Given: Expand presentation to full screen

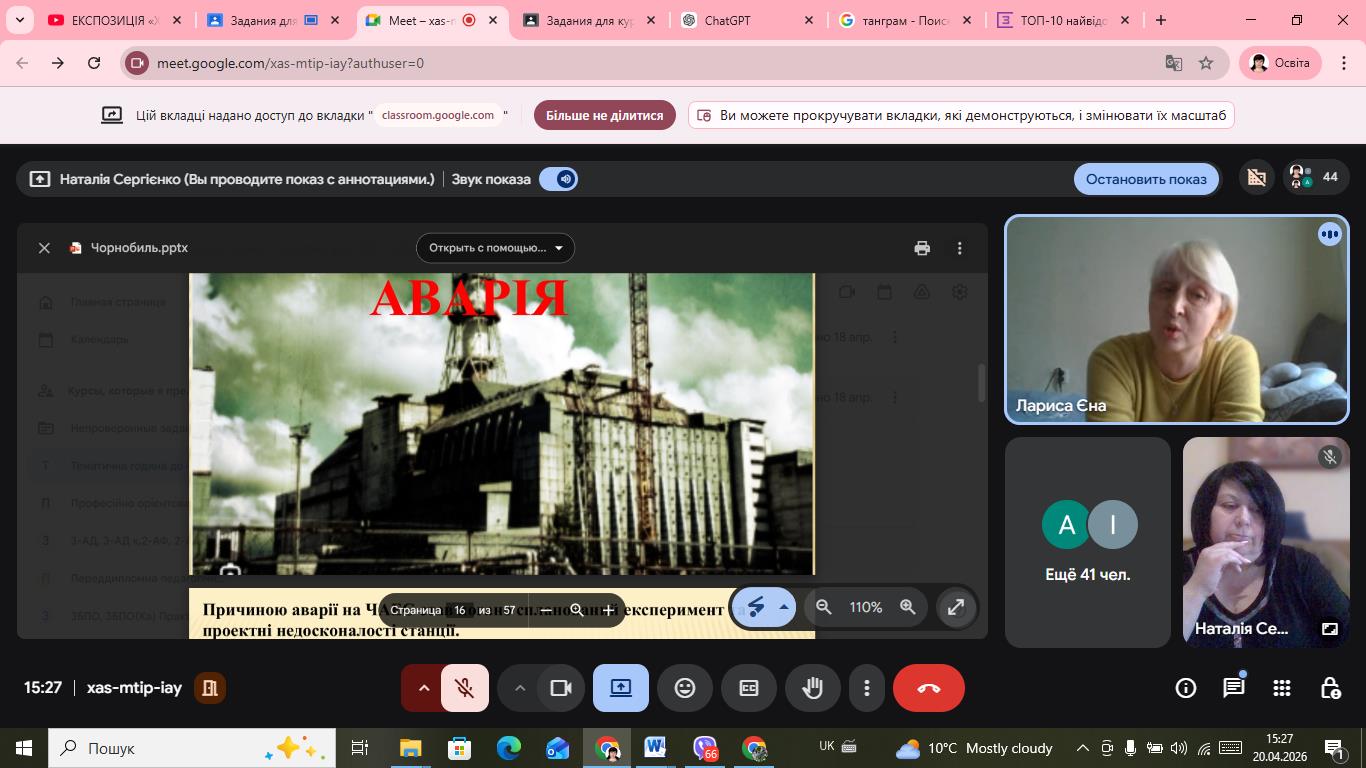Looking at the screenshot, I should tap(956, 607).
